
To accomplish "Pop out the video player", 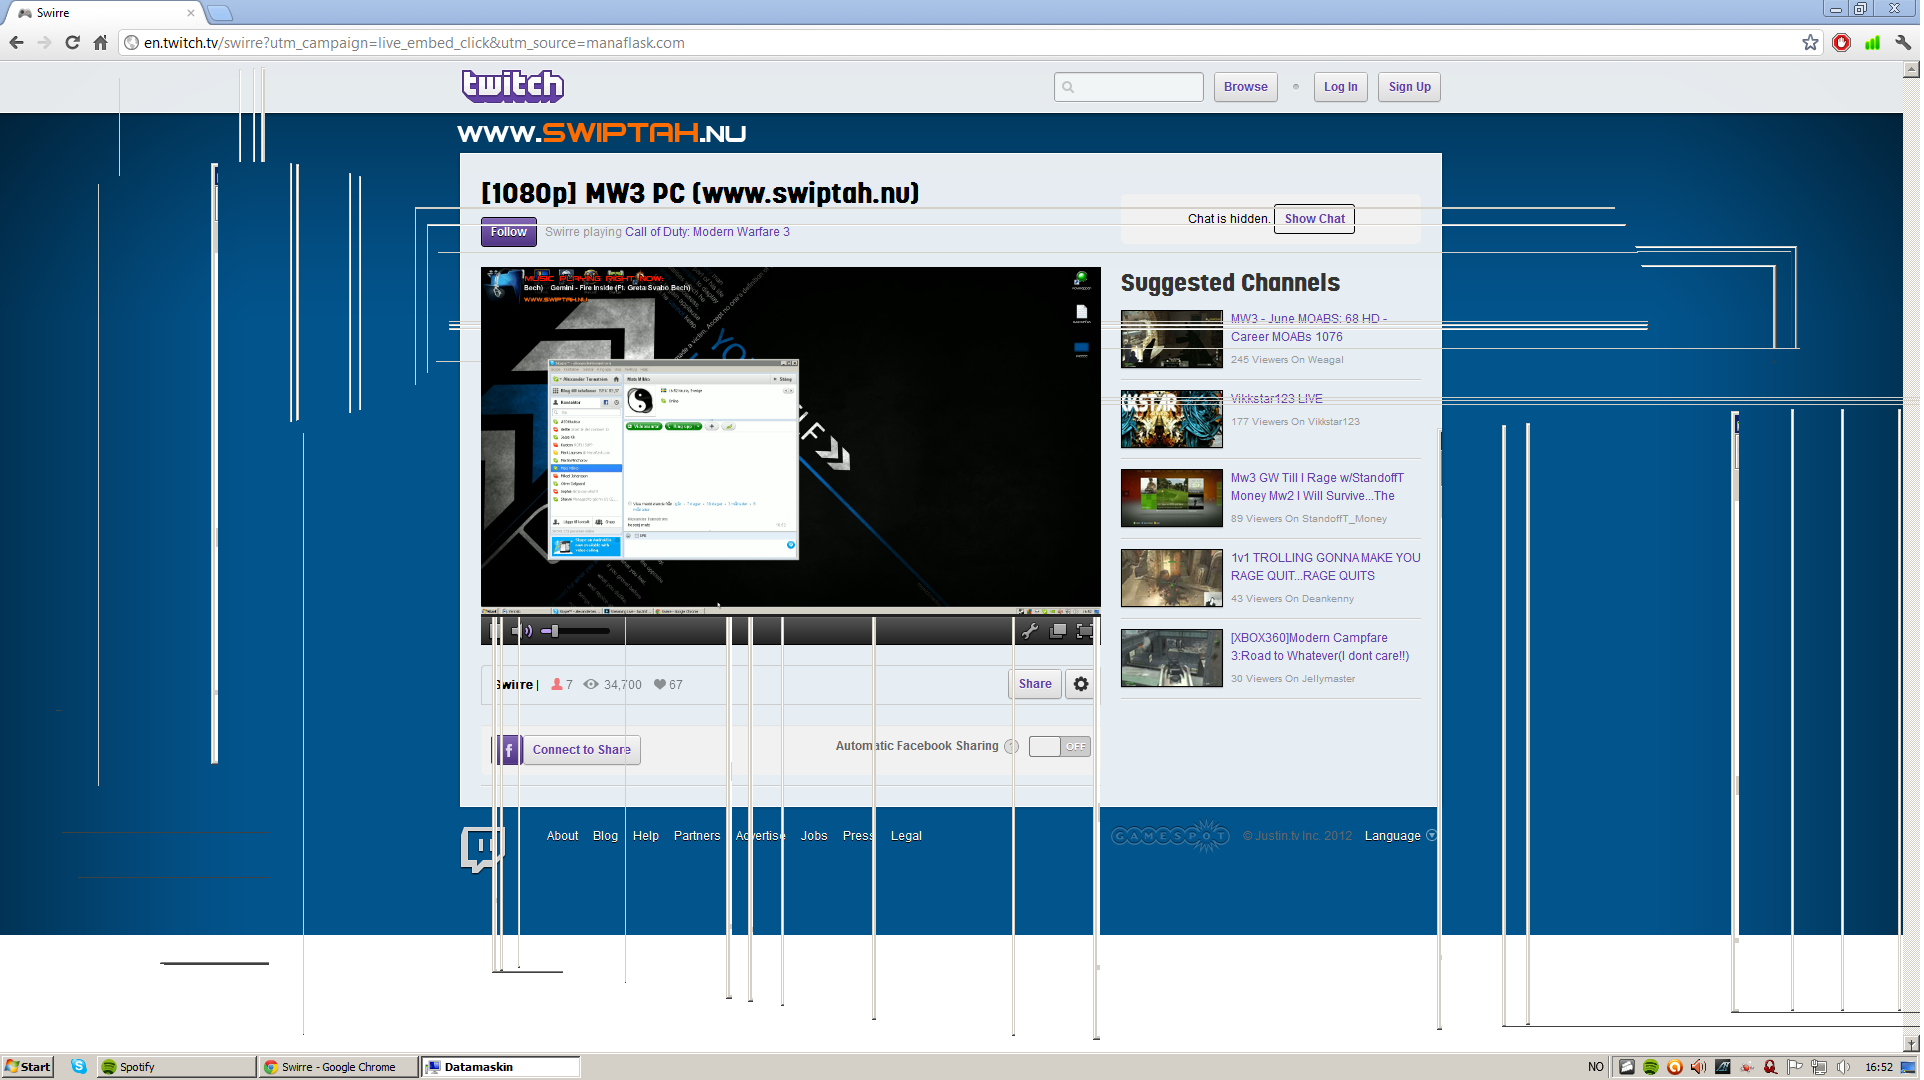I will (x=1058, y=631).
